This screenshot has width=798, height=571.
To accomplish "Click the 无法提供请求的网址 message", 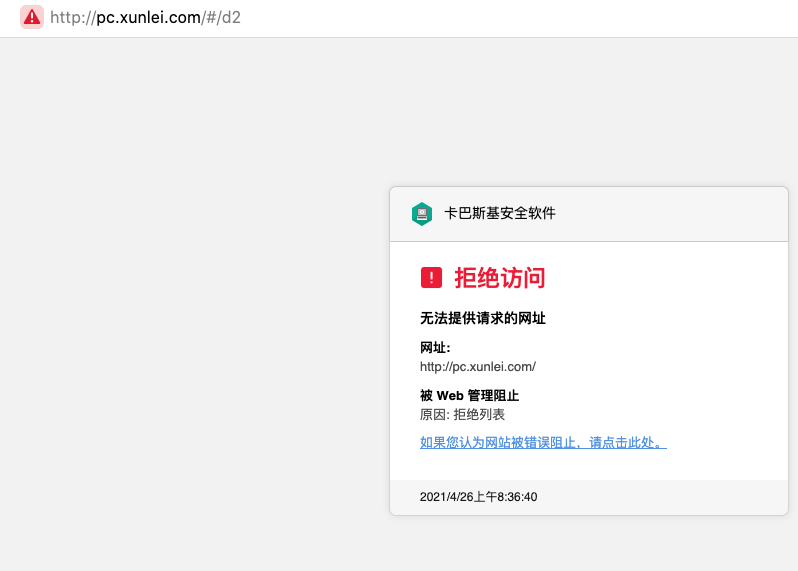I will click(482, 319).
